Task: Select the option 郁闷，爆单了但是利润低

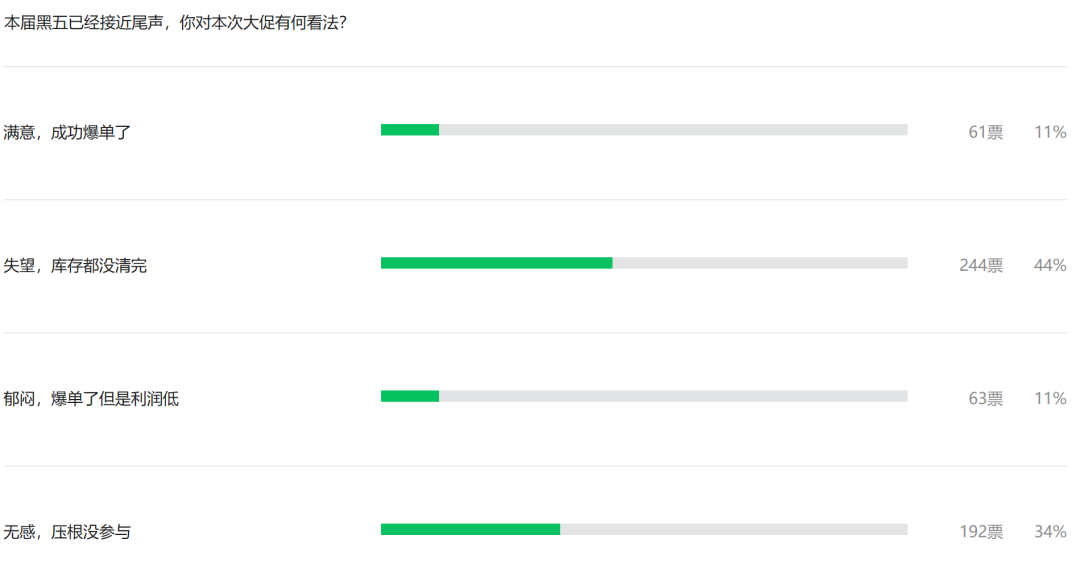Action: pyautogui.click(x=91, y=398)
